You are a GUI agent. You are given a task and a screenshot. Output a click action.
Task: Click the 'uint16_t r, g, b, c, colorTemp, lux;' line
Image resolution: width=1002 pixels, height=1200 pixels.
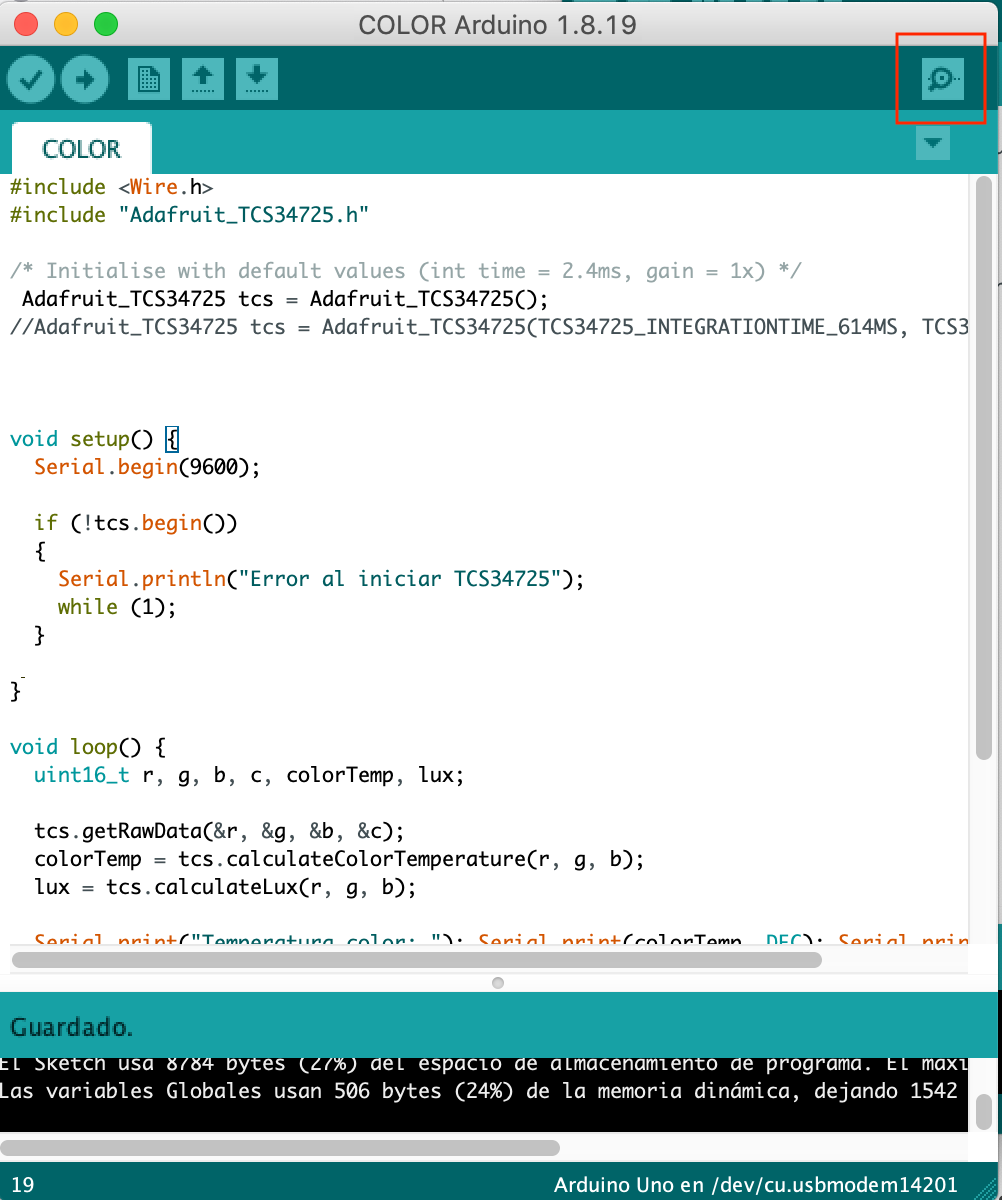coord(249,775)
